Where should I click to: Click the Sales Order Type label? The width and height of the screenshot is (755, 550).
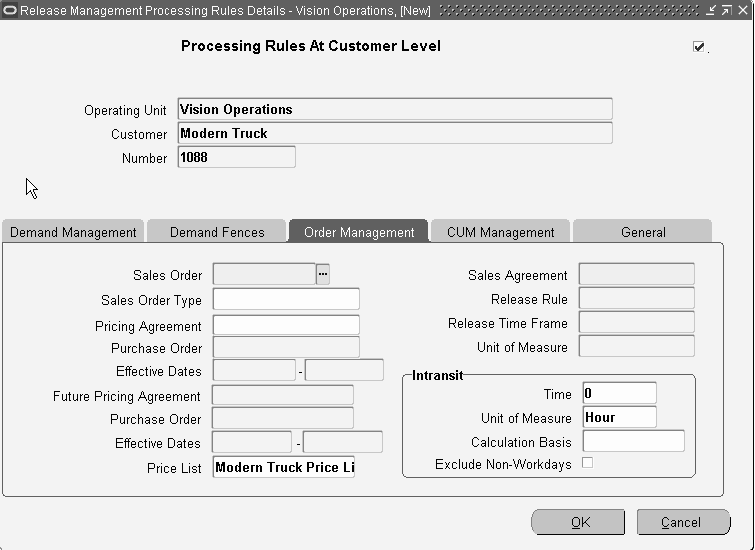point(151,301)
